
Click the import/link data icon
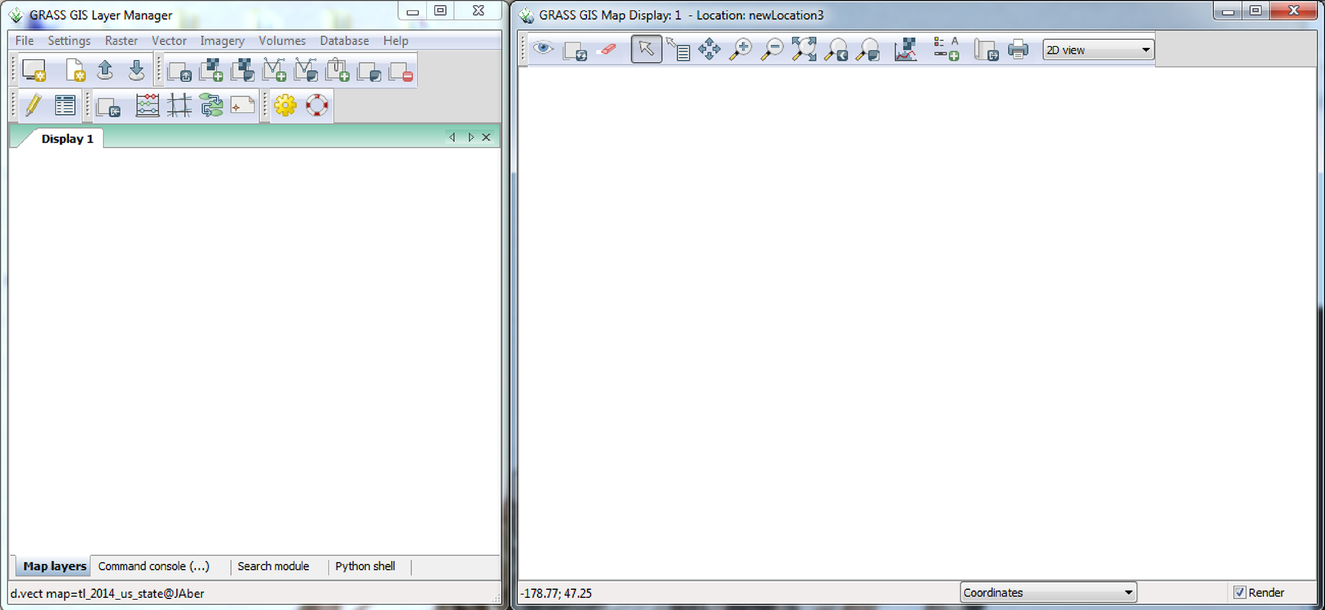pyautogui.click(x=108, y=105)
